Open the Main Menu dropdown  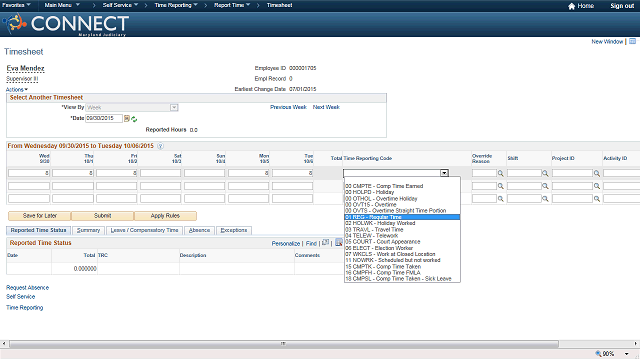click(62, 5)
